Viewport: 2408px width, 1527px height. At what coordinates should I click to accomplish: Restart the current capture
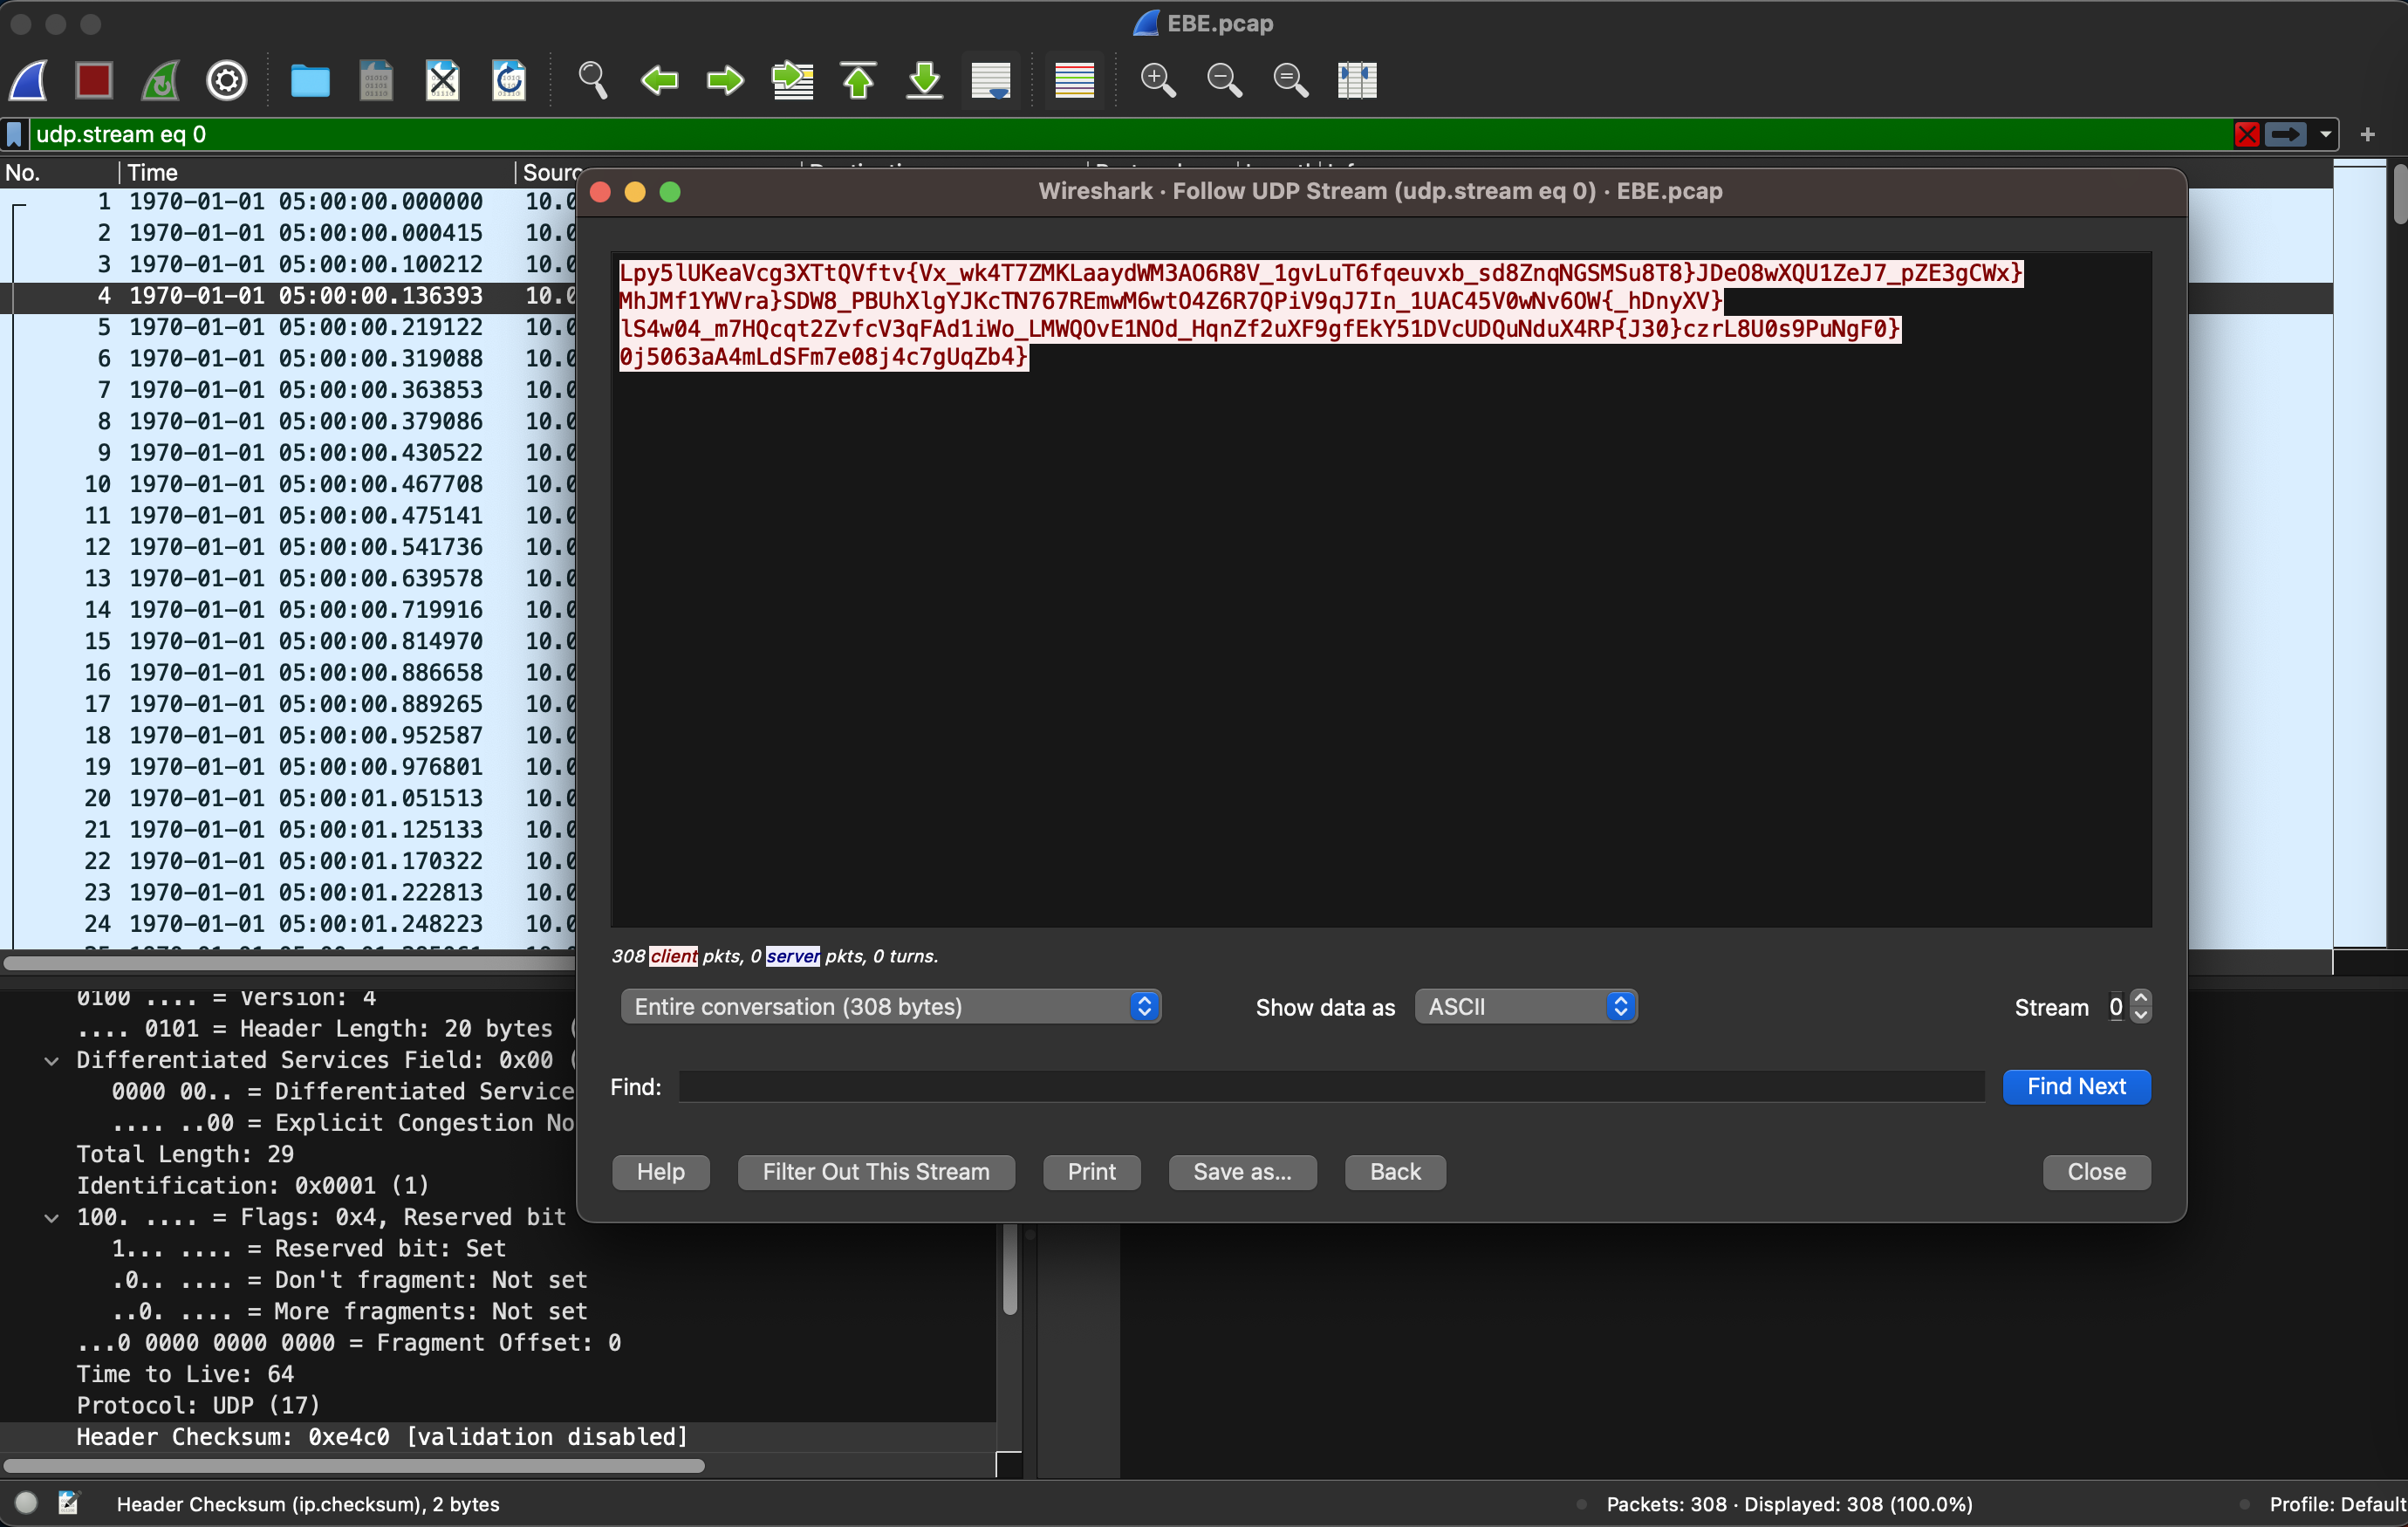(160, 80)
